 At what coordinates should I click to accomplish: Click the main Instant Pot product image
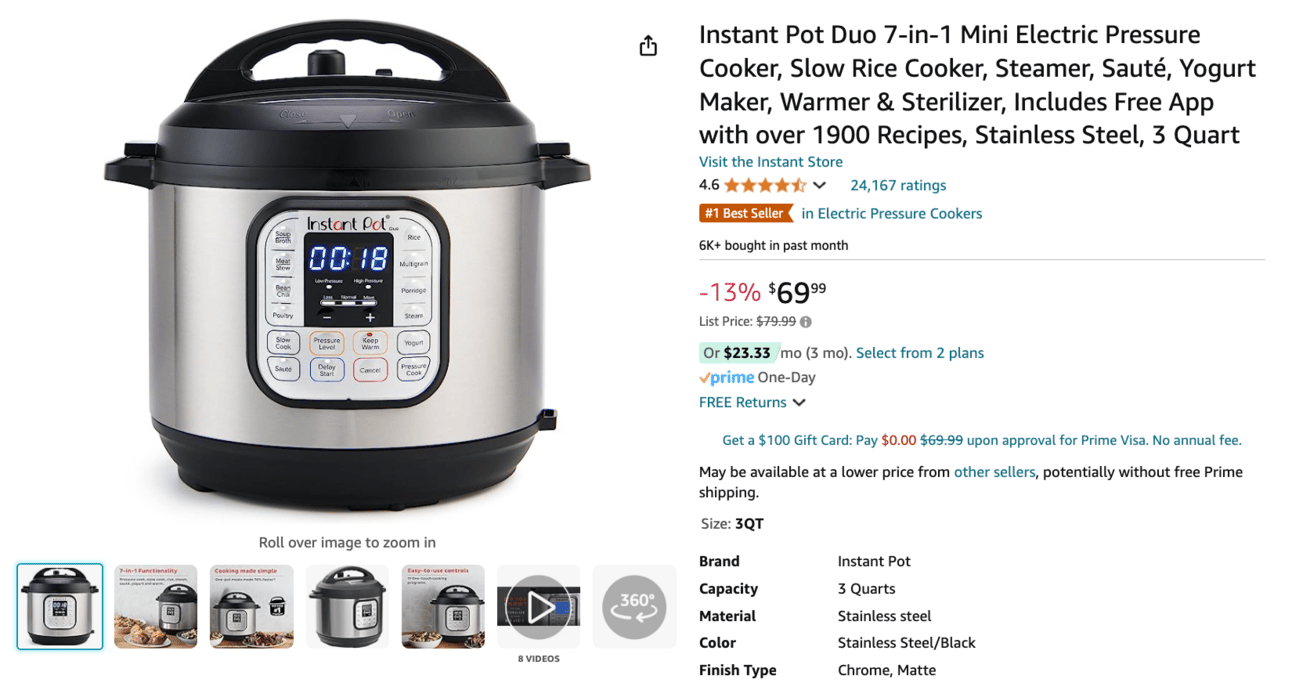point(347,267)
